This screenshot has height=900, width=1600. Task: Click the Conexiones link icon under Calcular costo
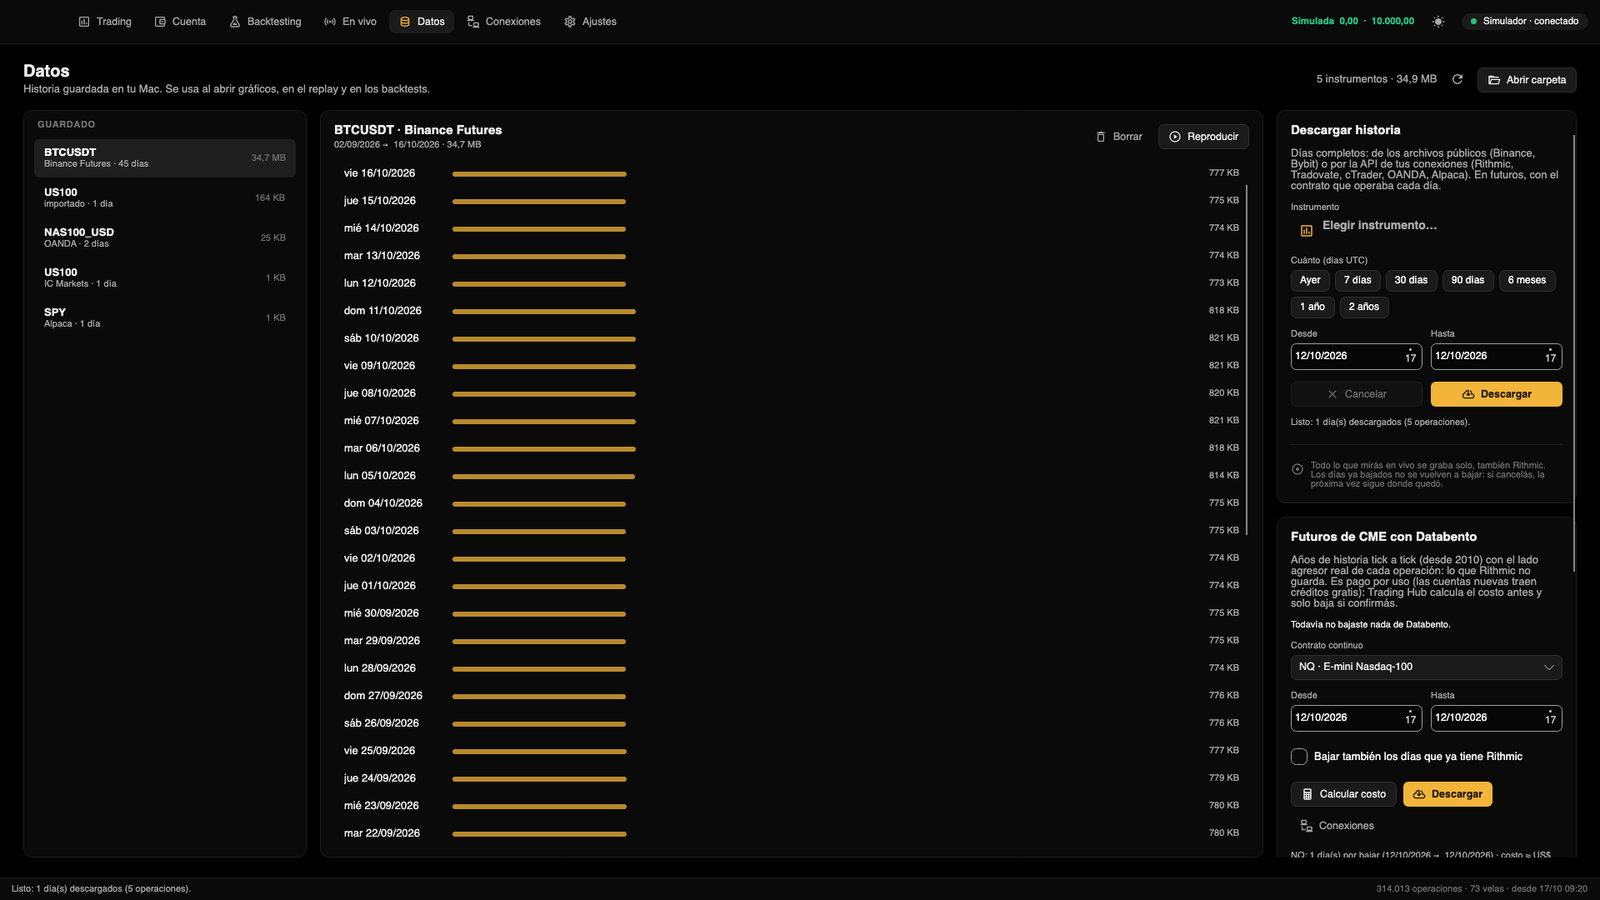pyautogui.click(x=1306, y=826)
